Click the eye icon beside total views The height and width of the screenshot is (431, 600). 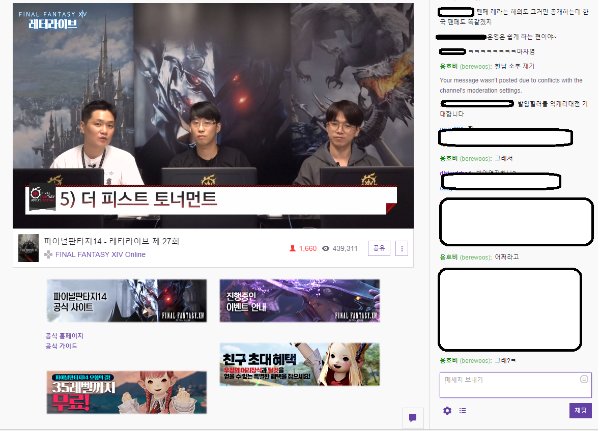coord(326,248)
